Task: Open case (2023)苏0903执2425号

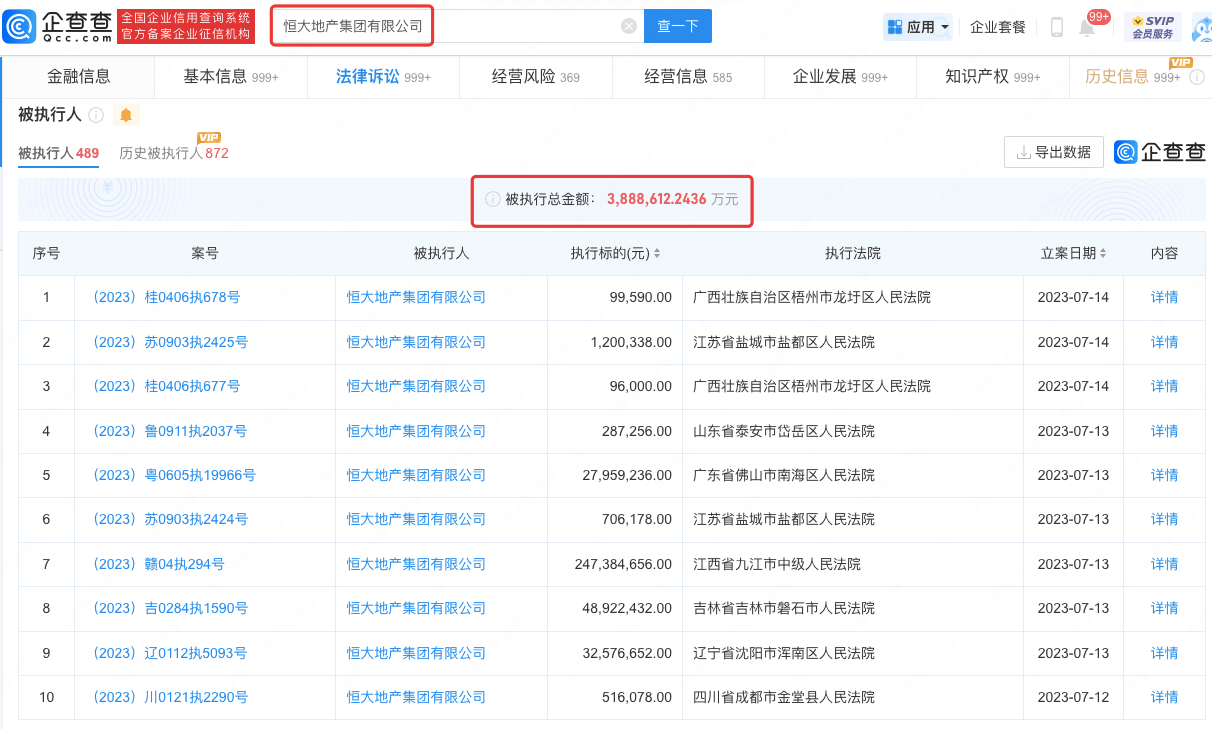Action: pyautogui.click(x=169, y=342)
